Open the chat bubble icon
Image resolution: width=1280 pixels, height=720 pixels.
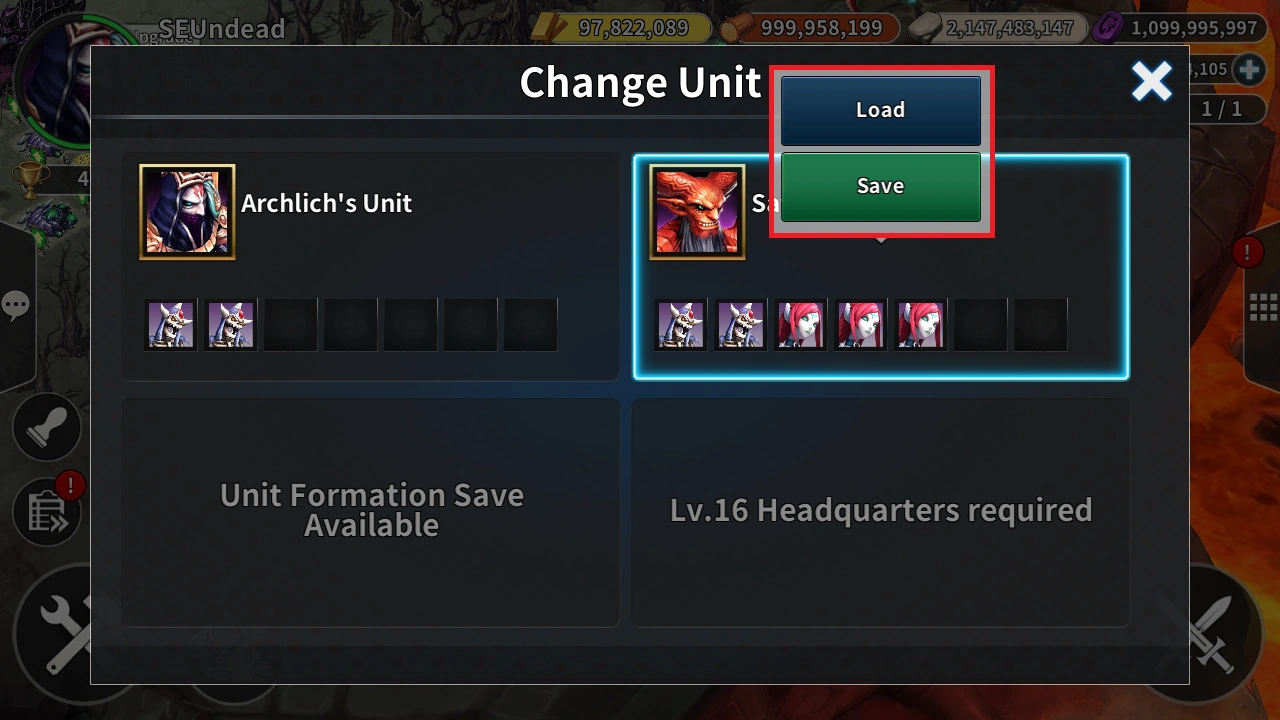16,306
